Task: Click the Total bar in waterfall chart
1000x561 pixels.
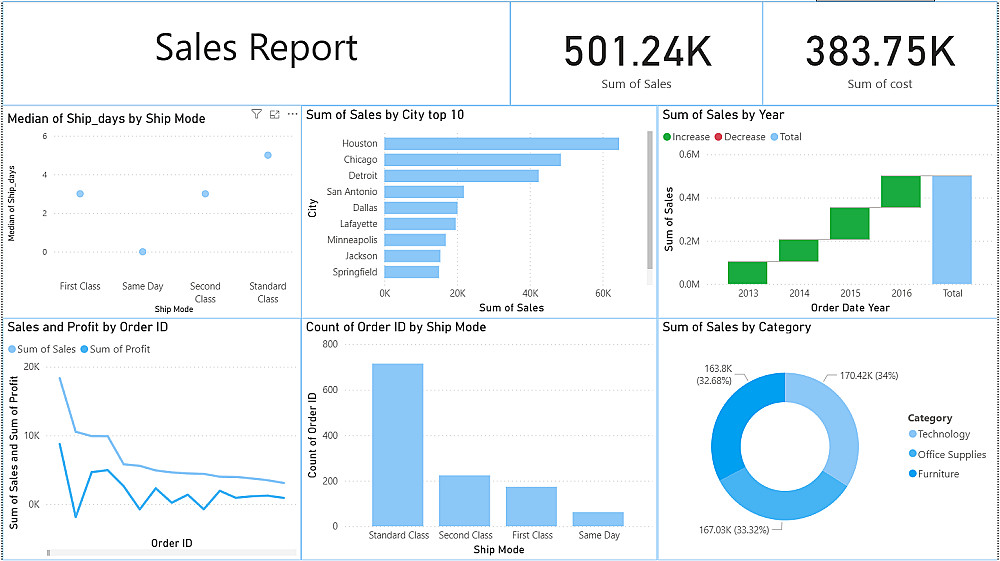Action: click(952, 230)
